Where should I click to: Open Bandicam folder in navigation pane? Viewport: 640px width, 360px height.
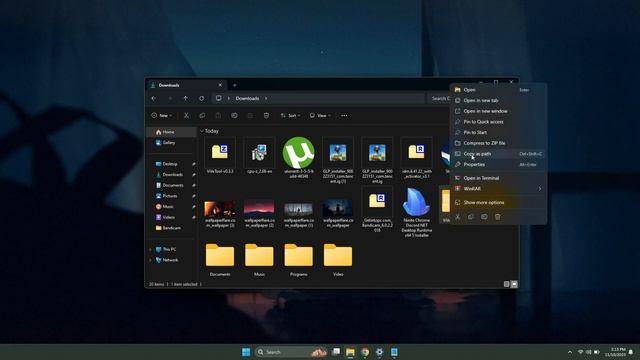171,228
